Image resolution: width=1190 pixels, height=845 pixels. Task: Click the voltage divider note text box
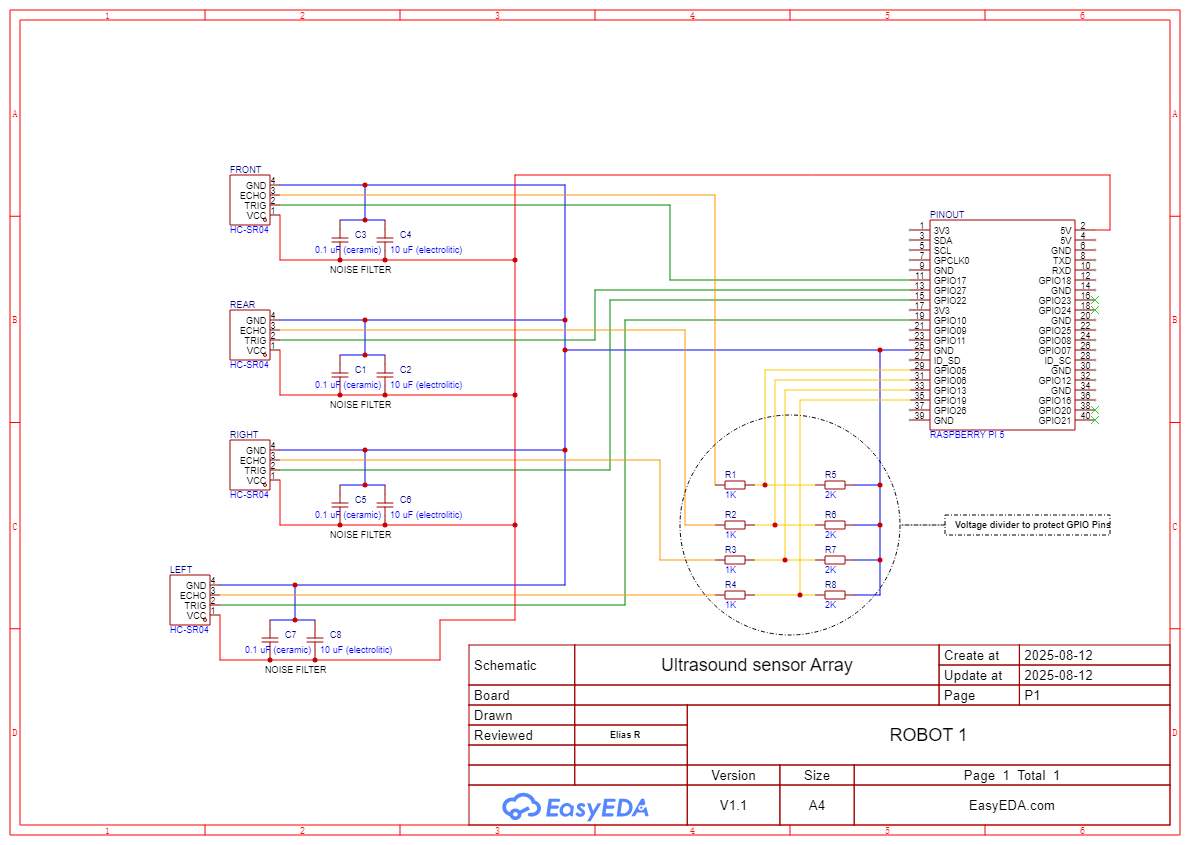point(1027,525)
